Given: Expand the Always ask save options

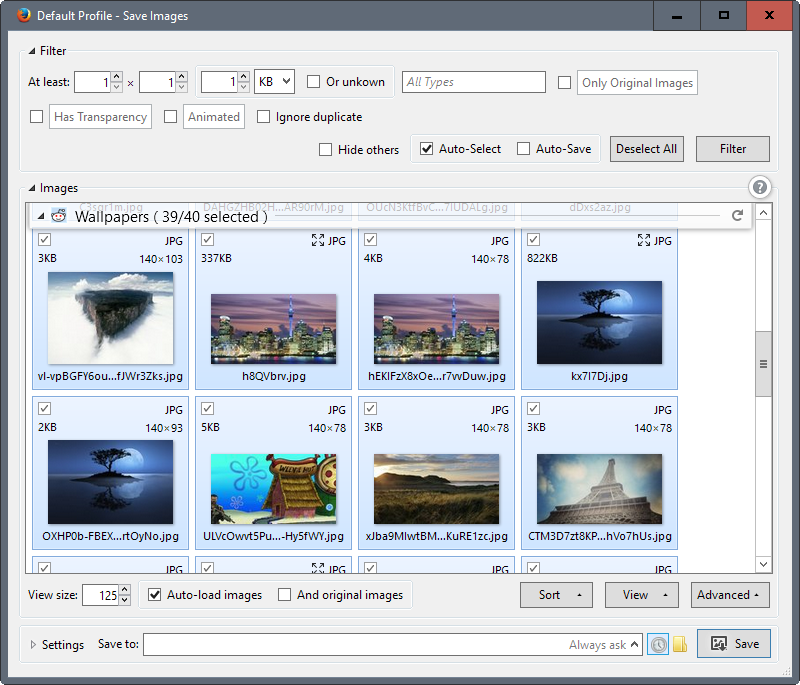Looking at the screenshot, I should pos(634,644).
